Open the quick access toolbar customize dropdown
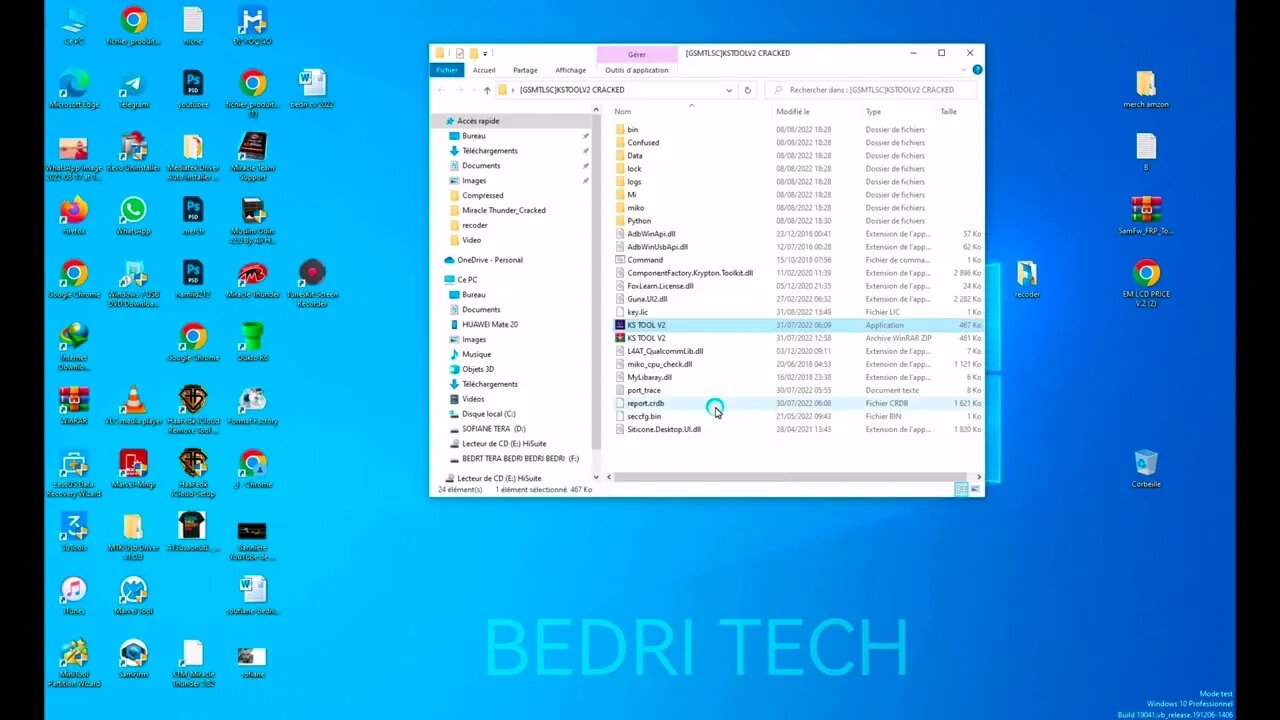Image resolution: width=1280 pixels, height=720 pixels. click(x=486, y=53)
